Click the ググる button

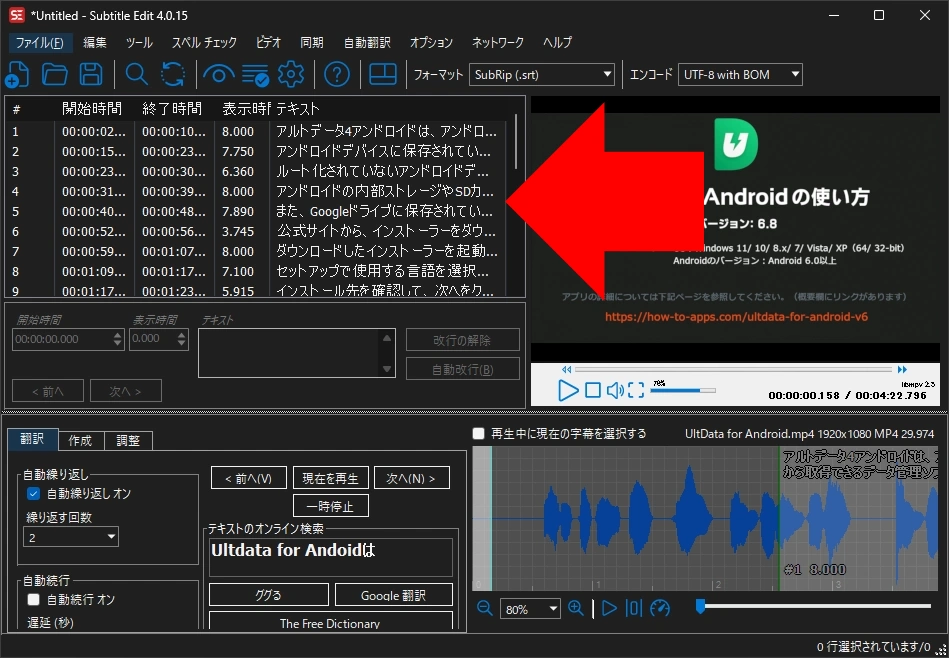(x=269, y=595)
